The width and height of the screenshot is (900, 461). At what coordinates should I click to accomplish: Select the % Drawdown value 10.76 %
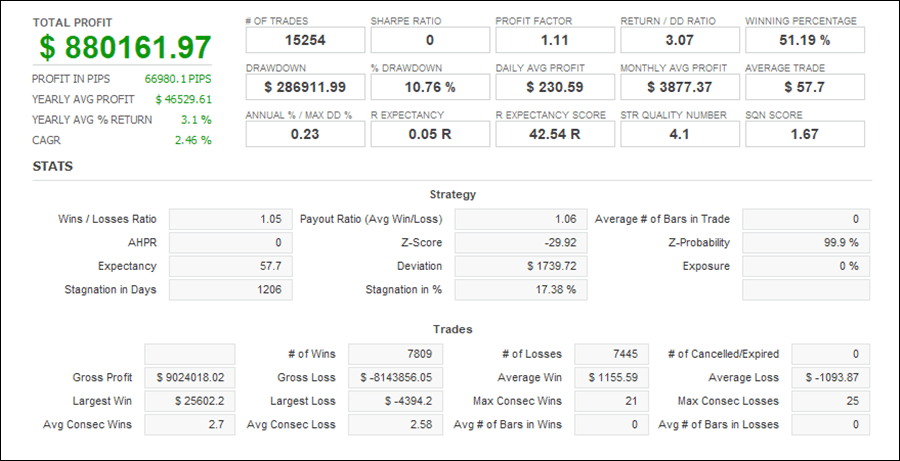point(430,87)
